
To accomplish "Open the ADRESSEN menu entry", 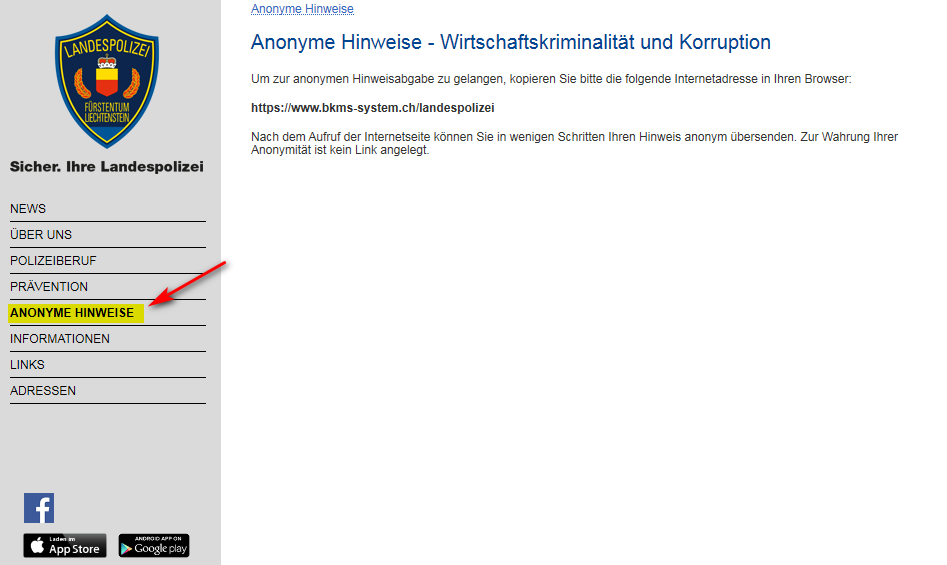I will 43,391.
